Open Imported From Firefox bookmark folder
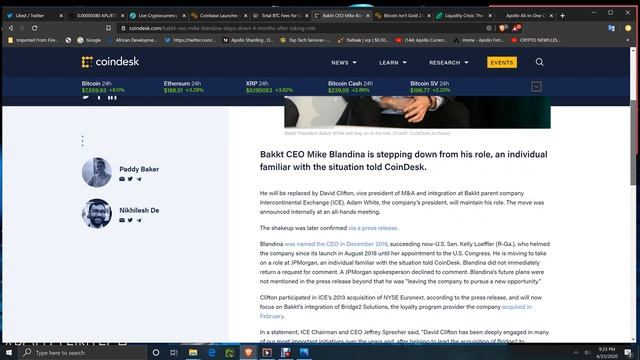The image size is (640, 360). click(33, 40)
